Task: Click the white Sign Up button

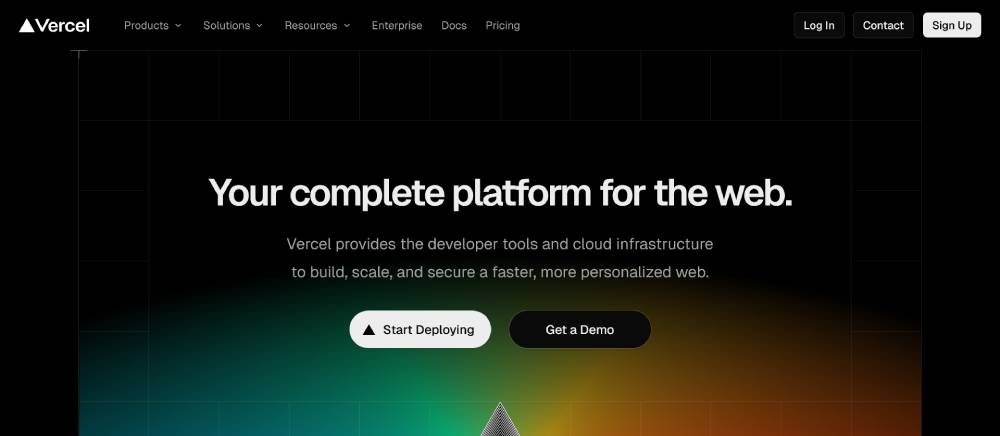Action: click(x=952, y=25)
